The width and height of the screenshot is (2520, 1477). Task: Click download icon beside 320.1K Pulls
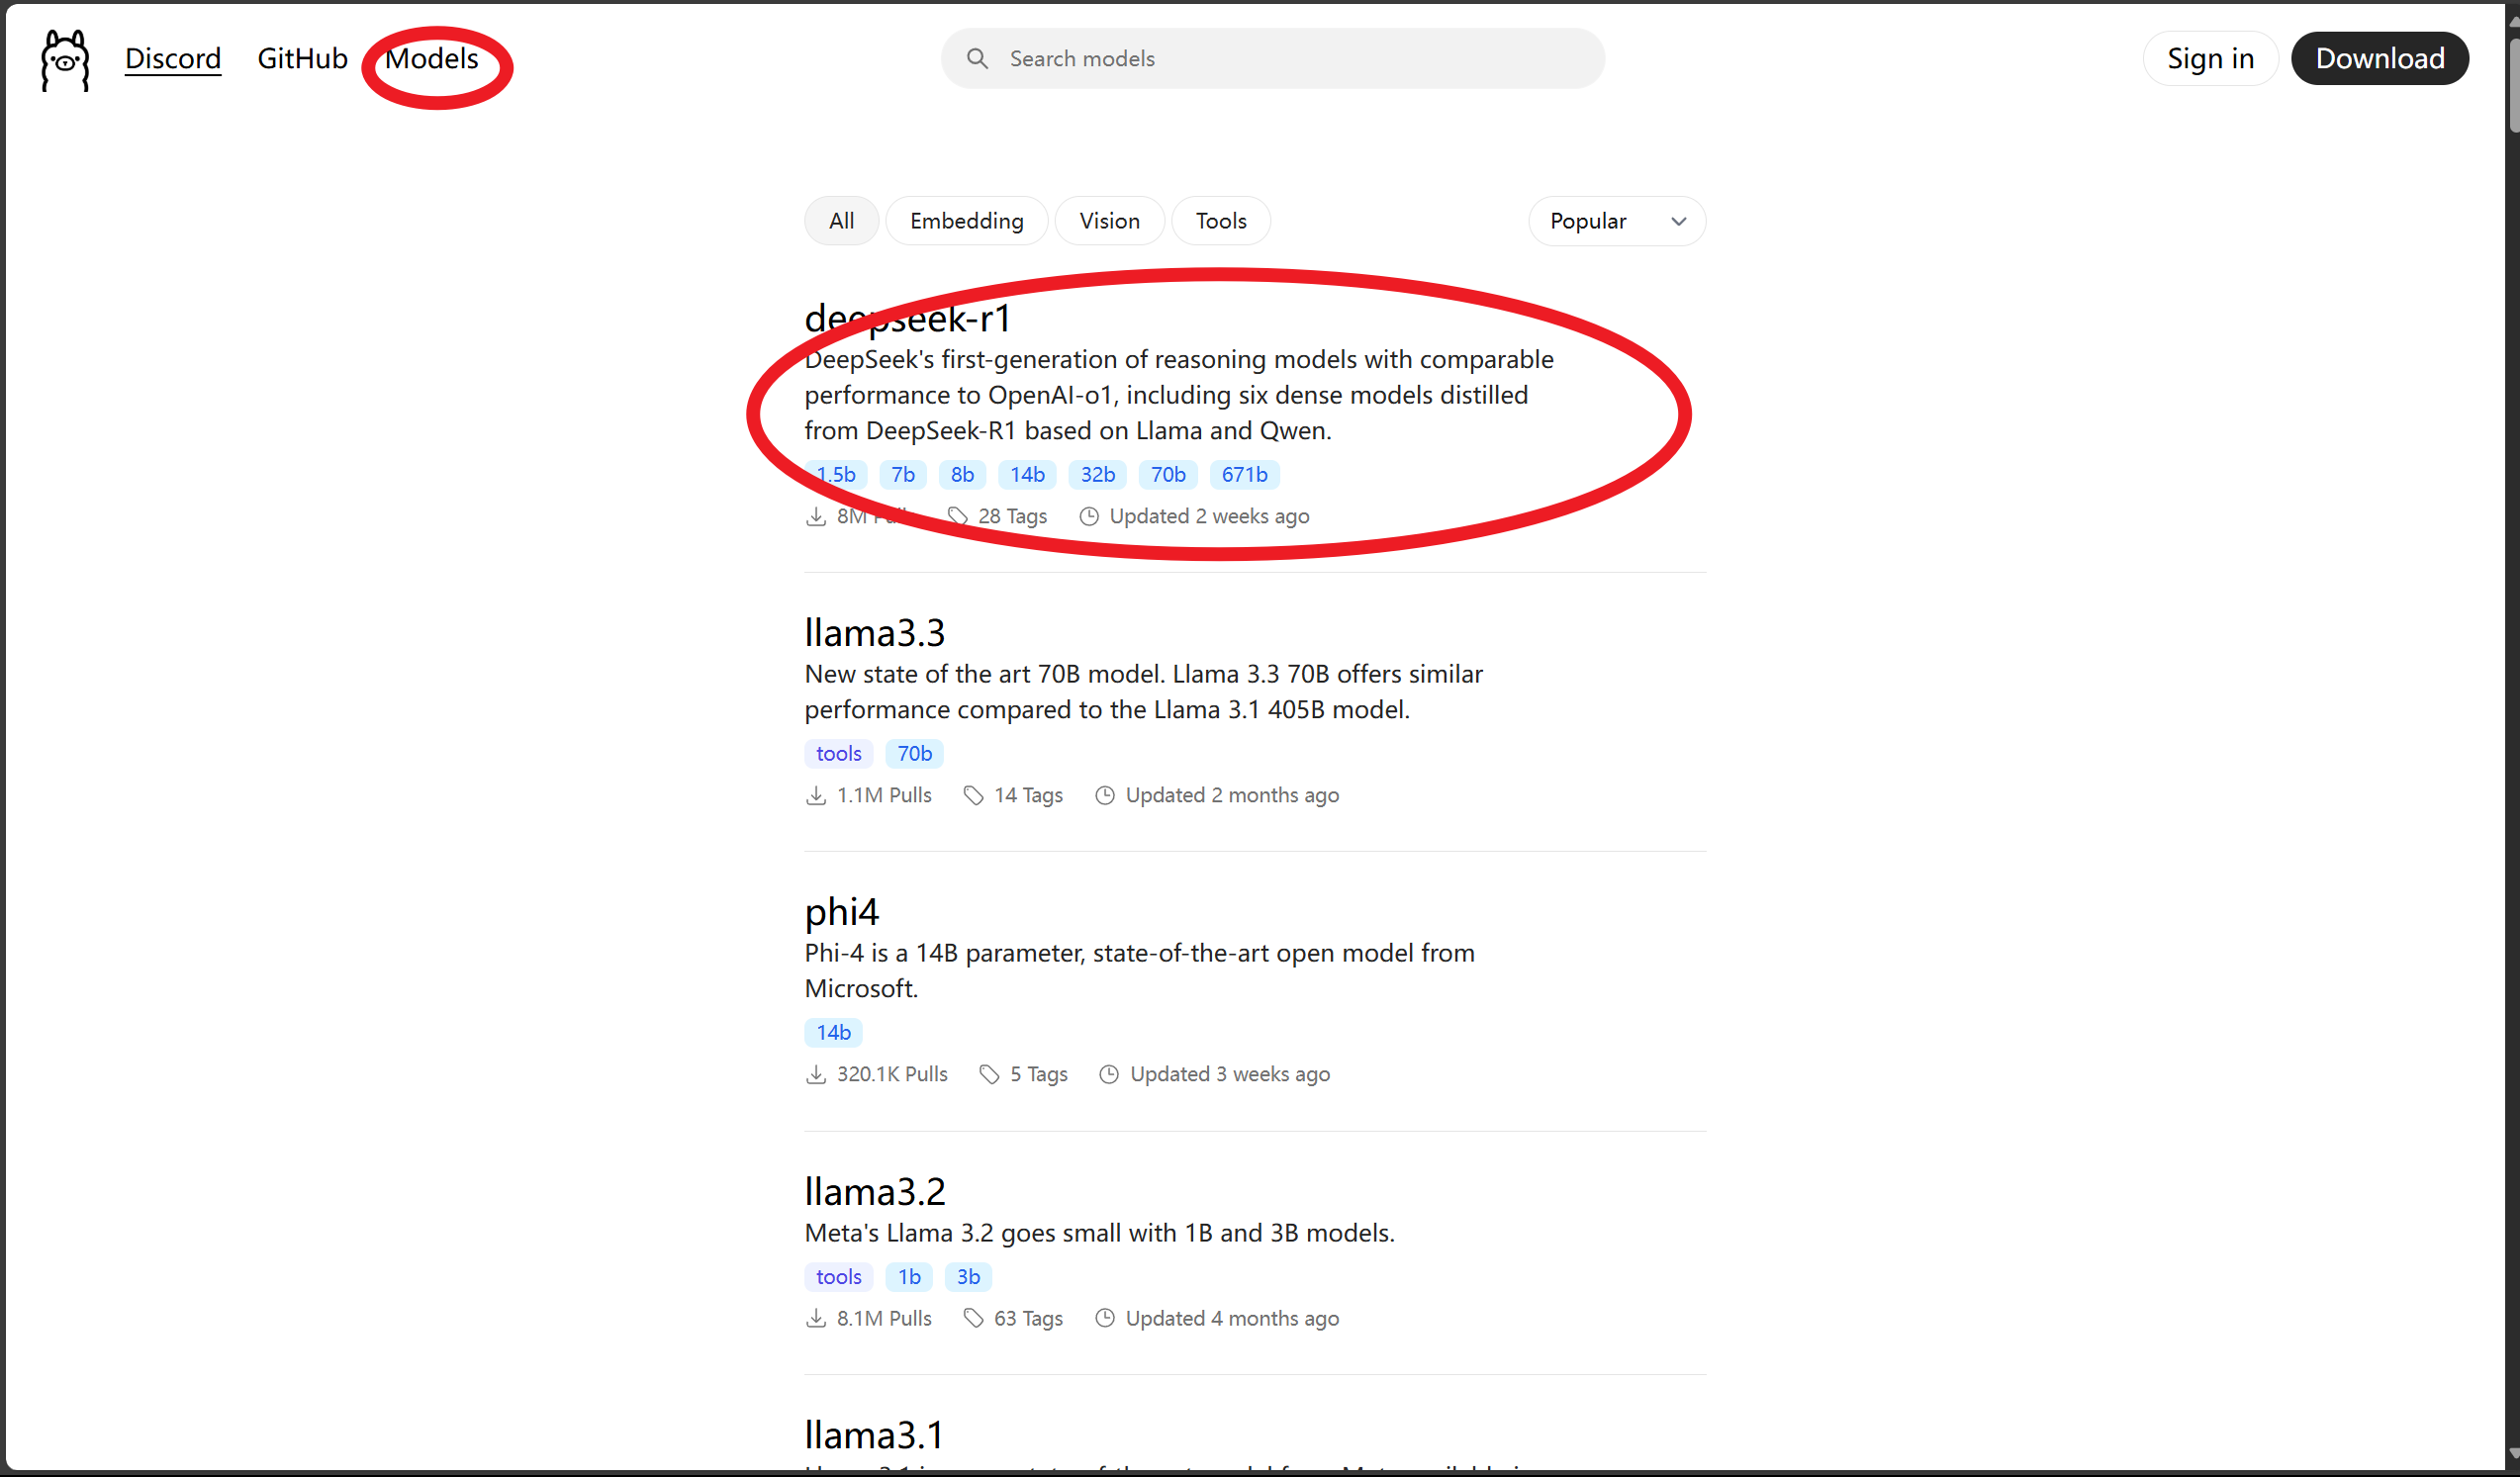[x=816, y=1074]
